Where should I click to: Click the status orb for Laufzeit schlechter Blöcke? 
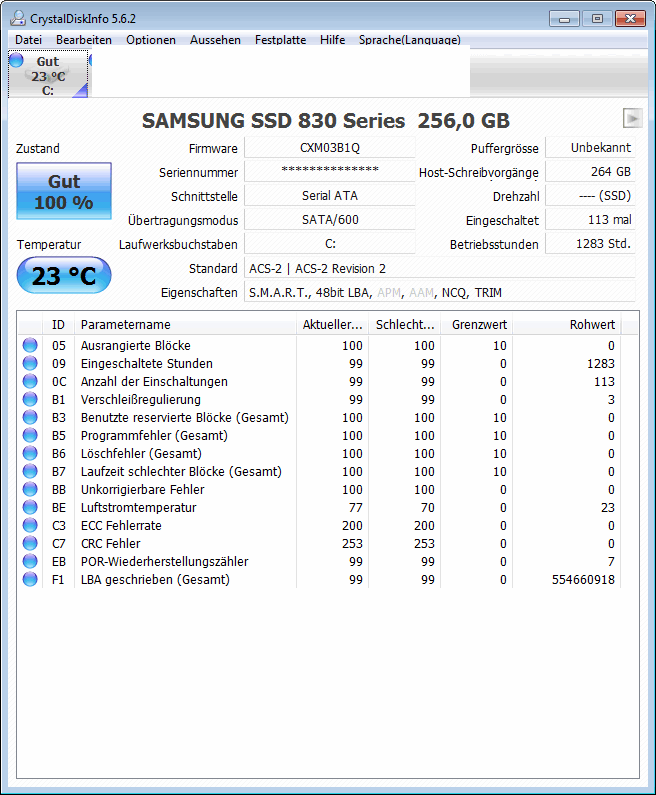[30, 471]
